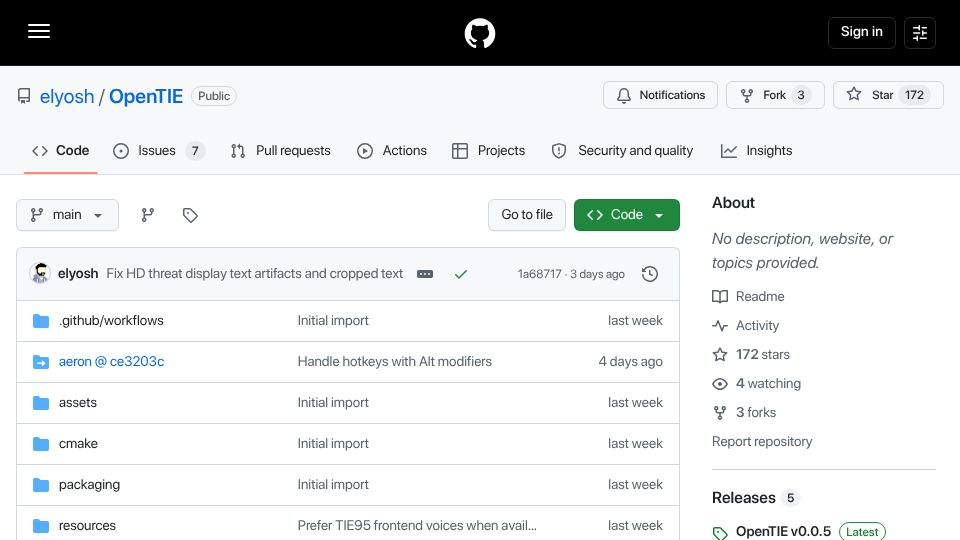The height and width of the screenshot is (540, 960).
Task: Open the Issues tab
Action: 159,151
